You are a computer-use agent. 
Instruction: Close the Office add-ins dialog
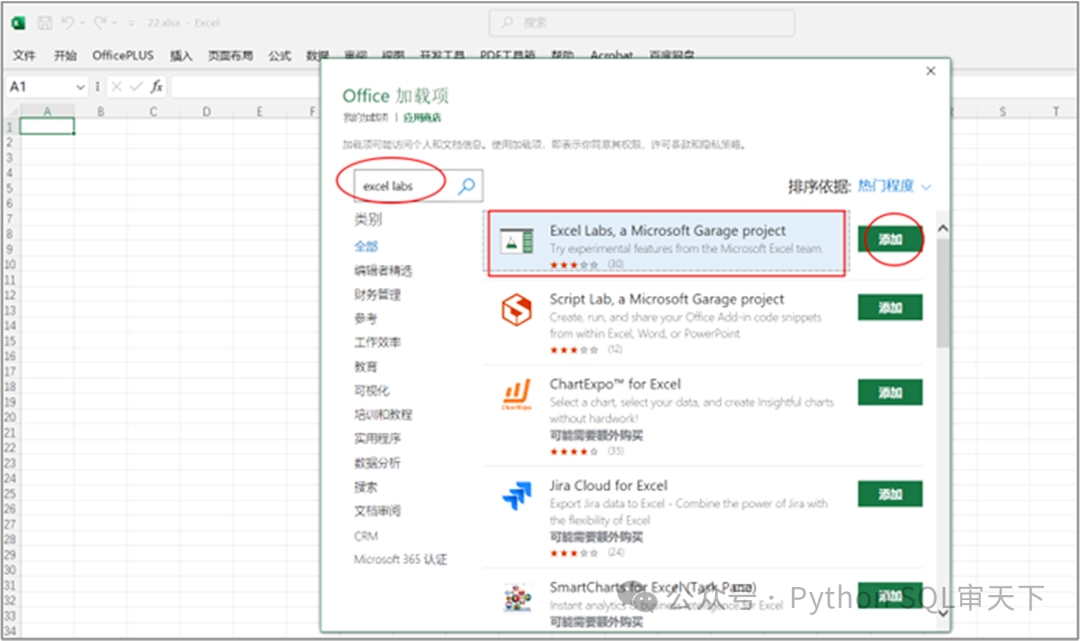point(931,71)
